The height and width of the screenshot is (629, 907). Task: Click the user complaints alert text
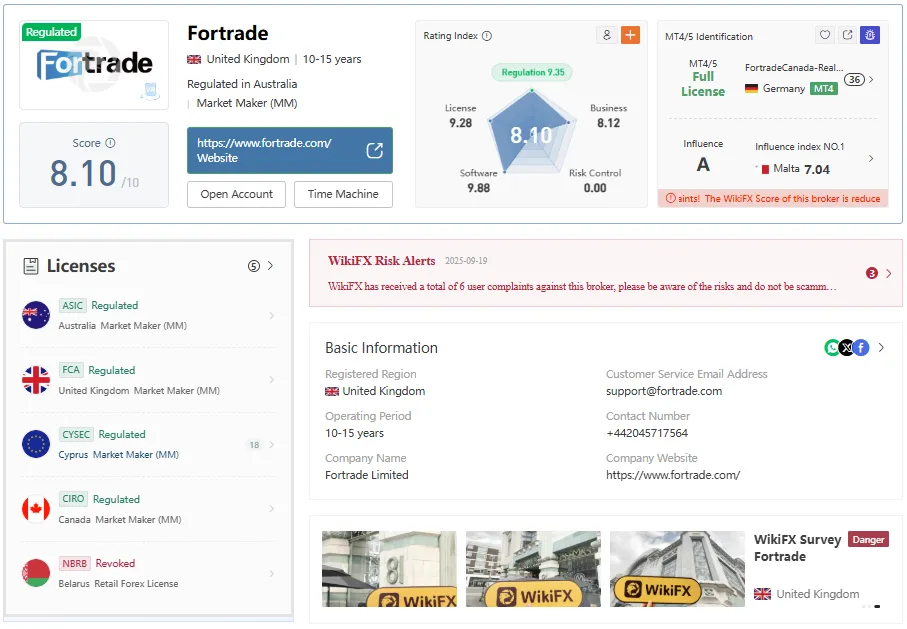(x=582, y=286)
